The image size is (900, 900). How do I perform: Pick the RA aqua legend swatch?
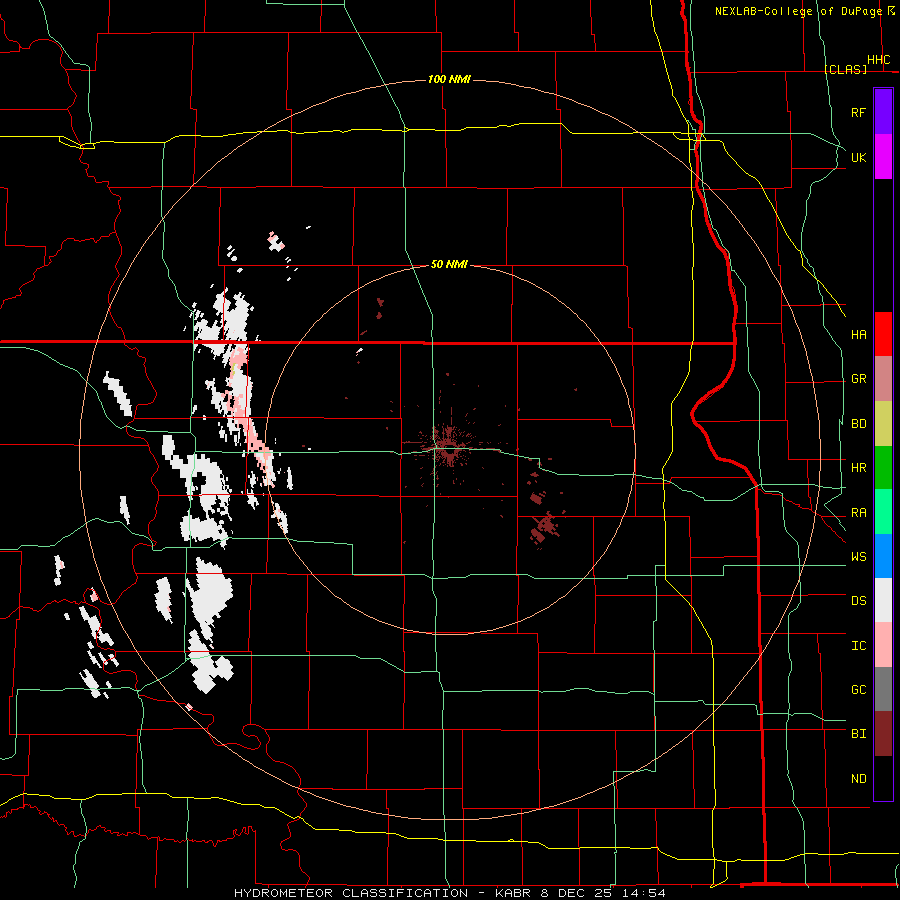pyautogui.click(x=883, y=512)
